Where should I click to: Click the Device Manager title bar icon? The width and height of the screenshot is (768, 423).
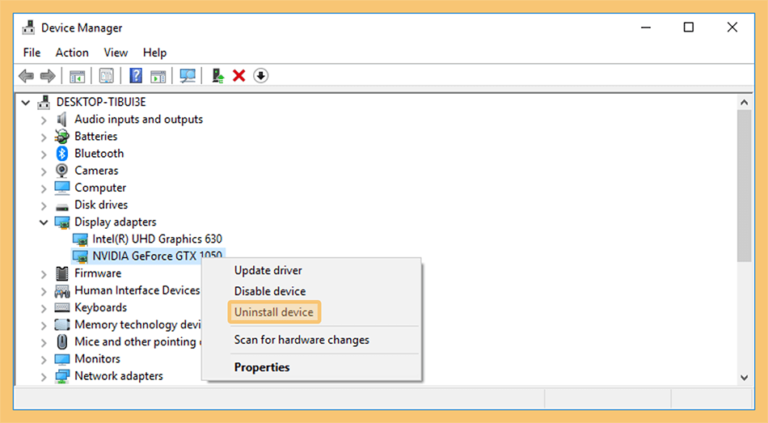pos(28,28)
